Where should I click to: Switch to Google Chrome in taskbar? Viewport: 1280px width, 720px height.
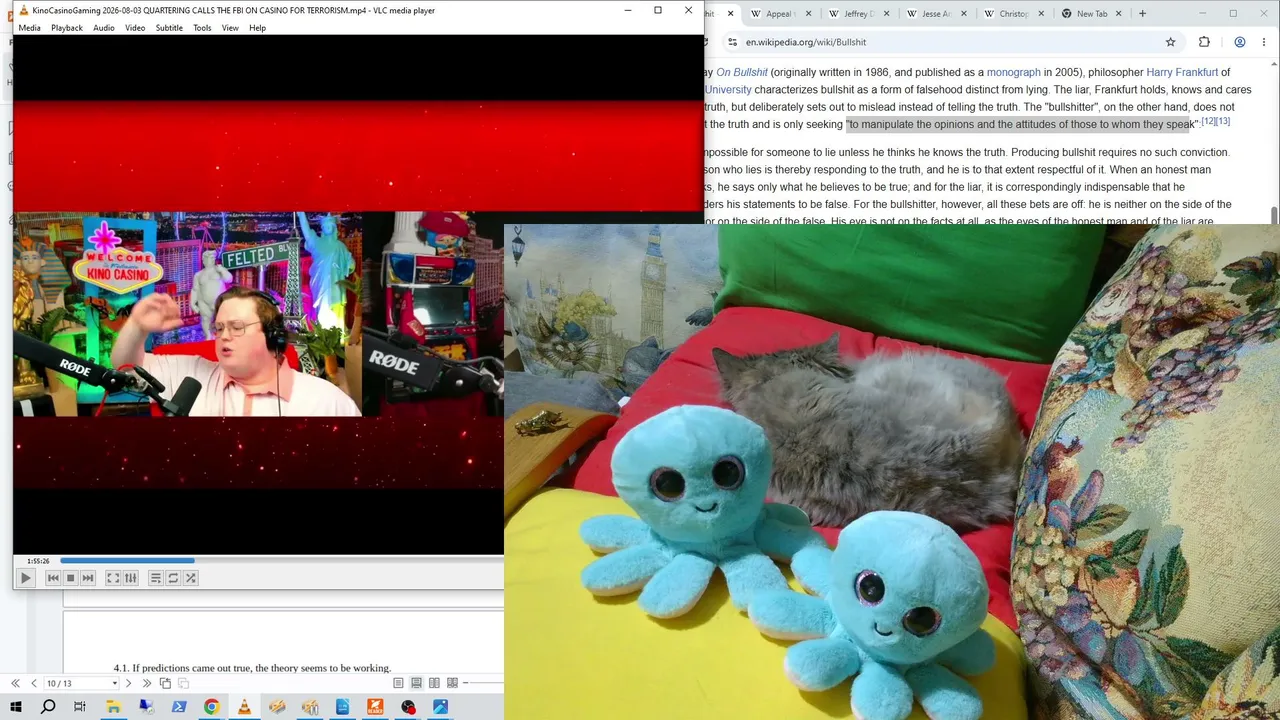211,707
